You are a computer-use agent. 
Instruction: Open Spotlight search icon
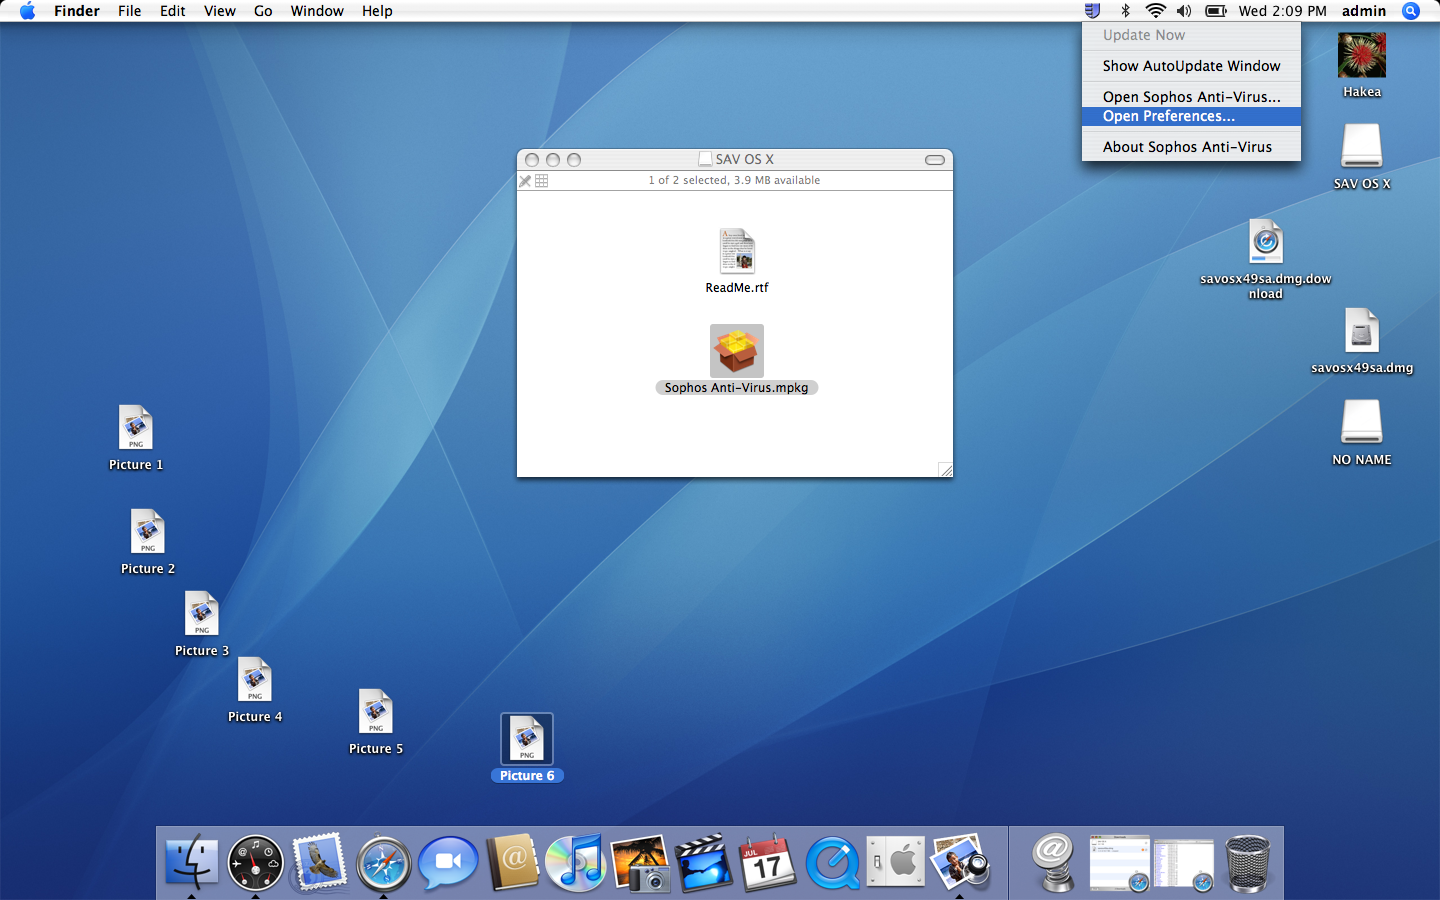[x=1411, y=11]
